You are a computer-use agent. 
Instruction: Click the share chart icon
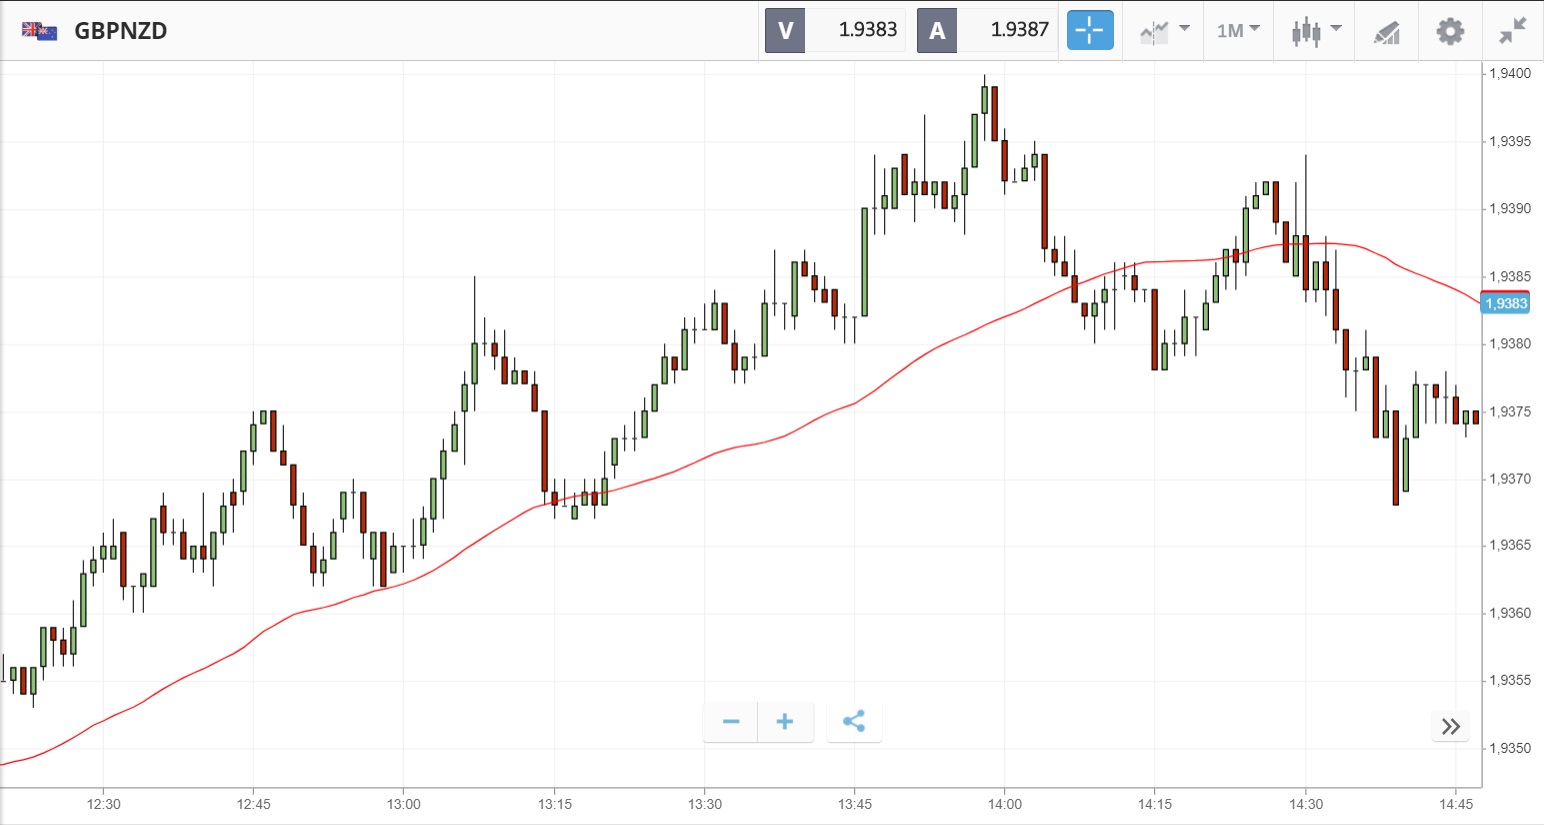(x=854, y=722)
